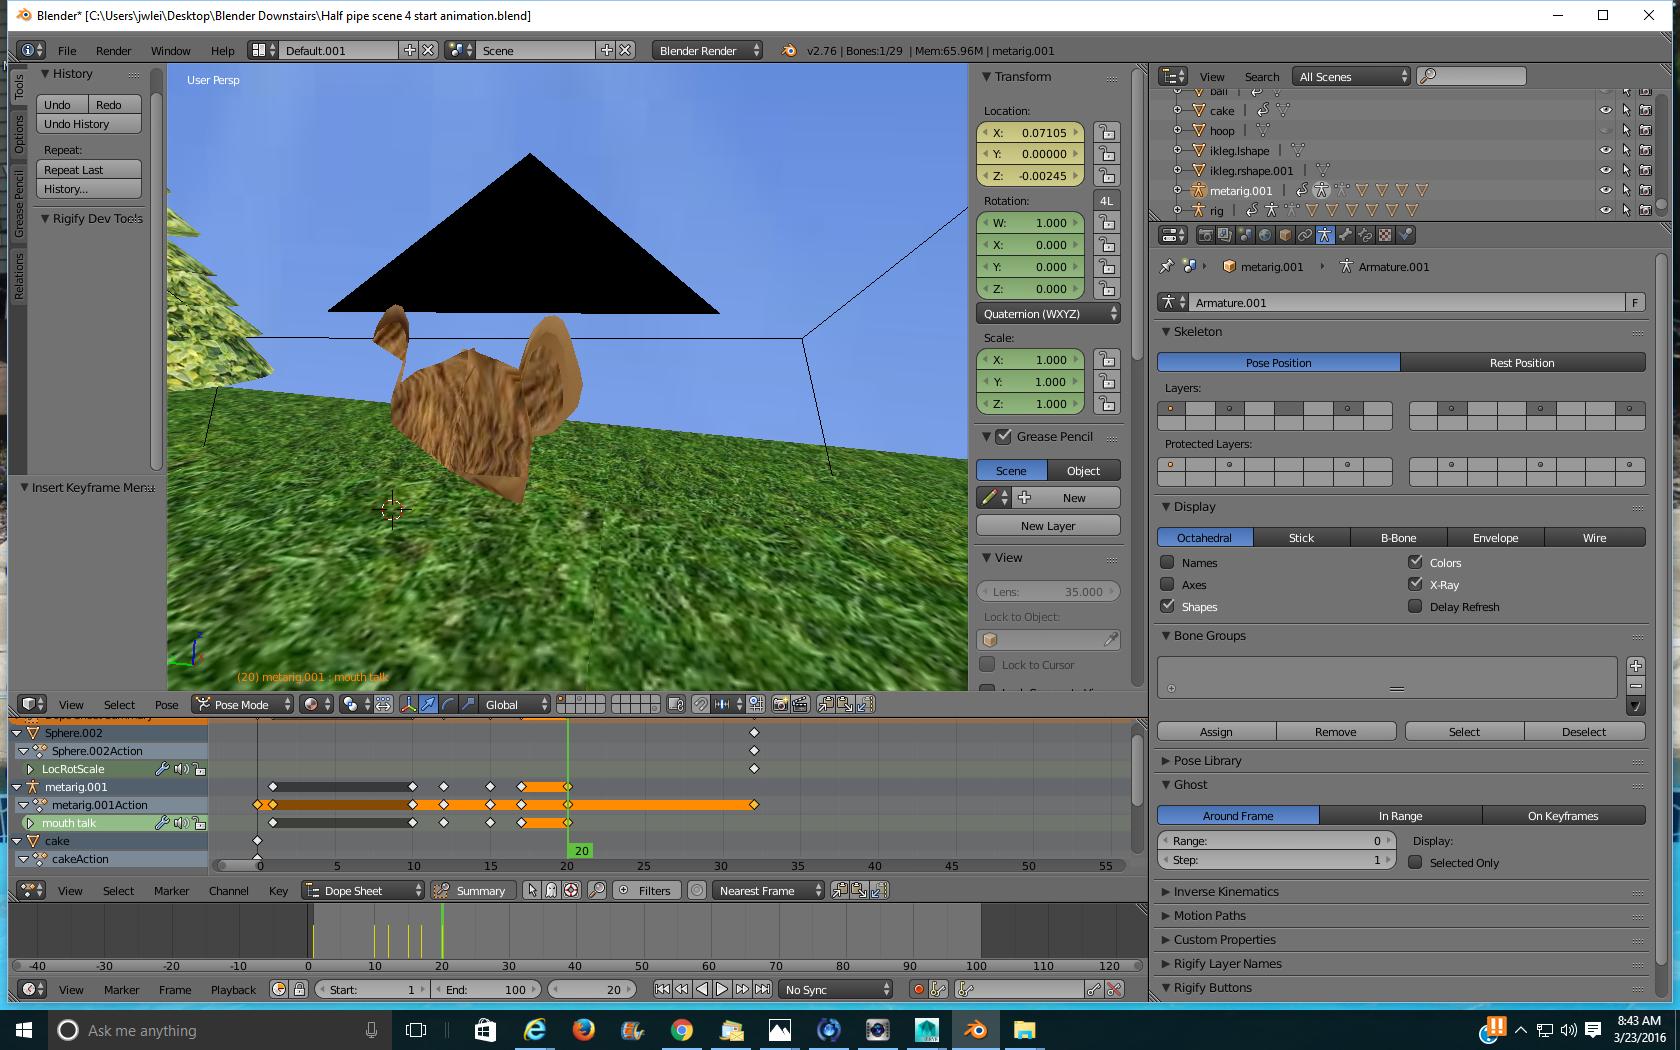
Task: Expand the Inverse Kinematics panel
Action: [x=1226, y=892]
